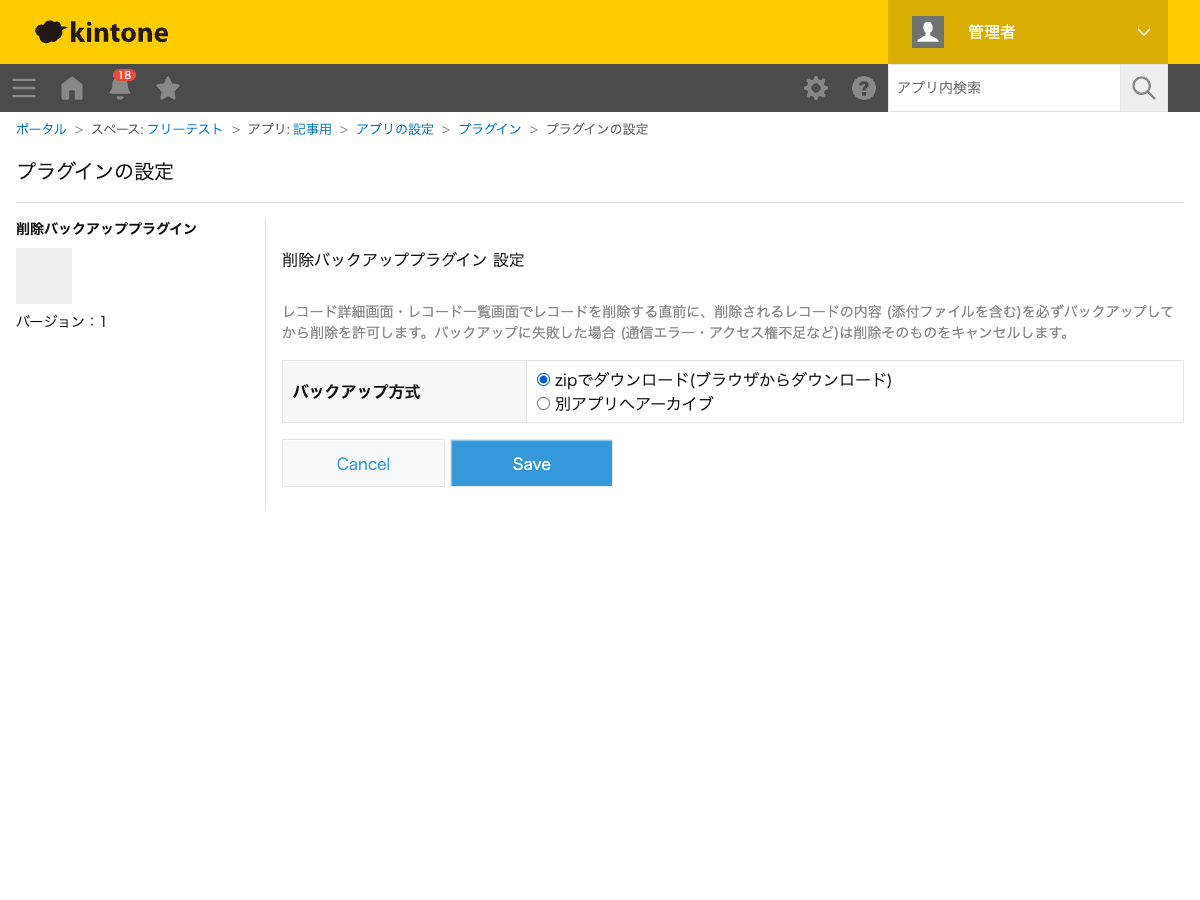Open the help question mark icon
Viewport: 1200px width, 900px height.
click(x=864, y=88)
